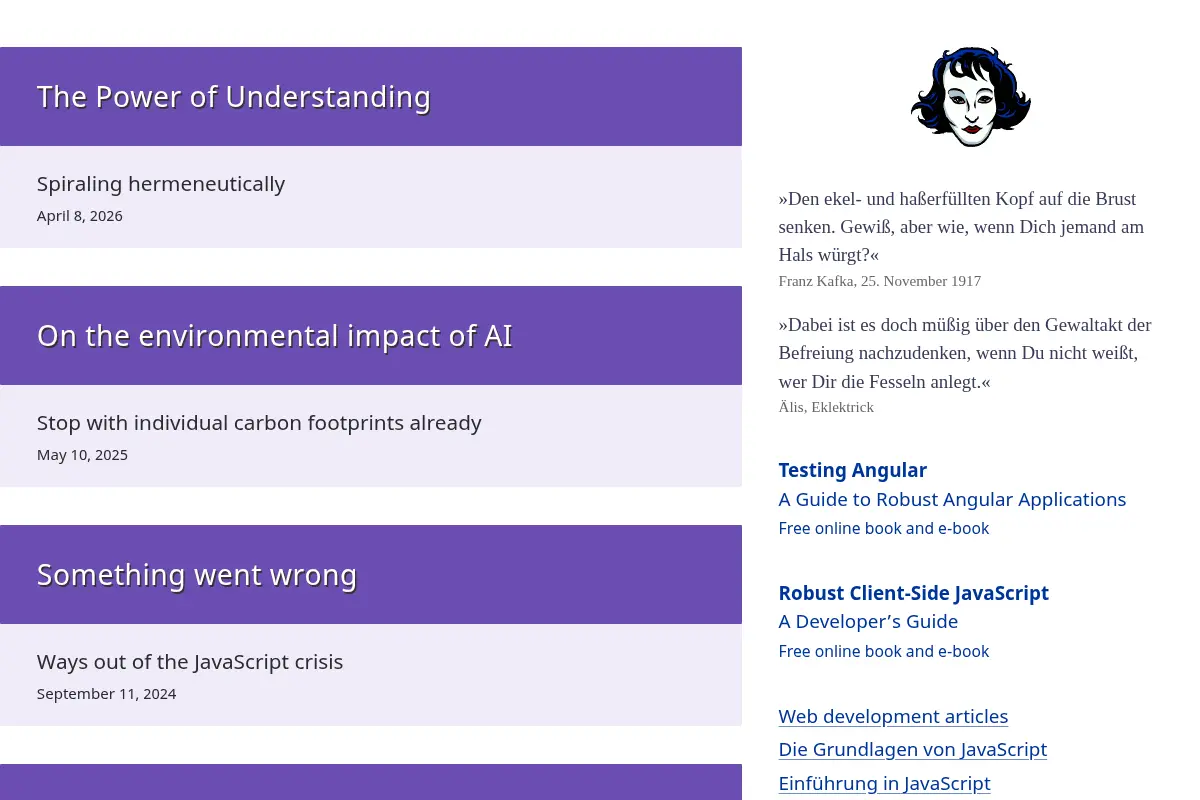
Task: Open 'Stop with individual carbon footprints already' text
Action: pyautogui.click(x=259, y=423)
